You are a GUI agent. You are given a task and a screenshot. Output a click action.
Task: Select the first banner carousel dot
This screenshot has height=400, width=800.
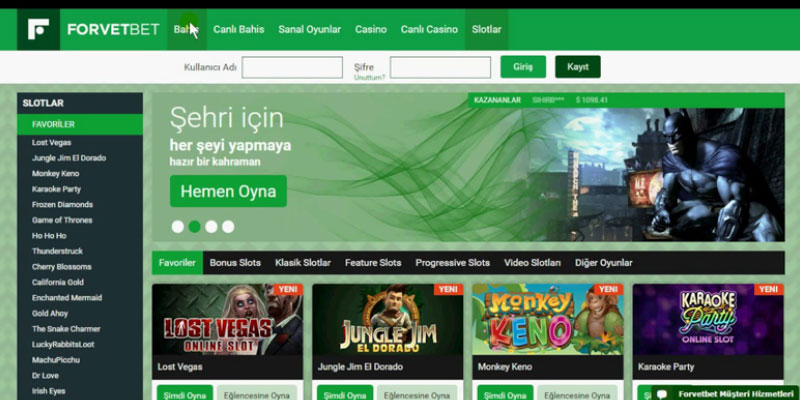point(178,227)
